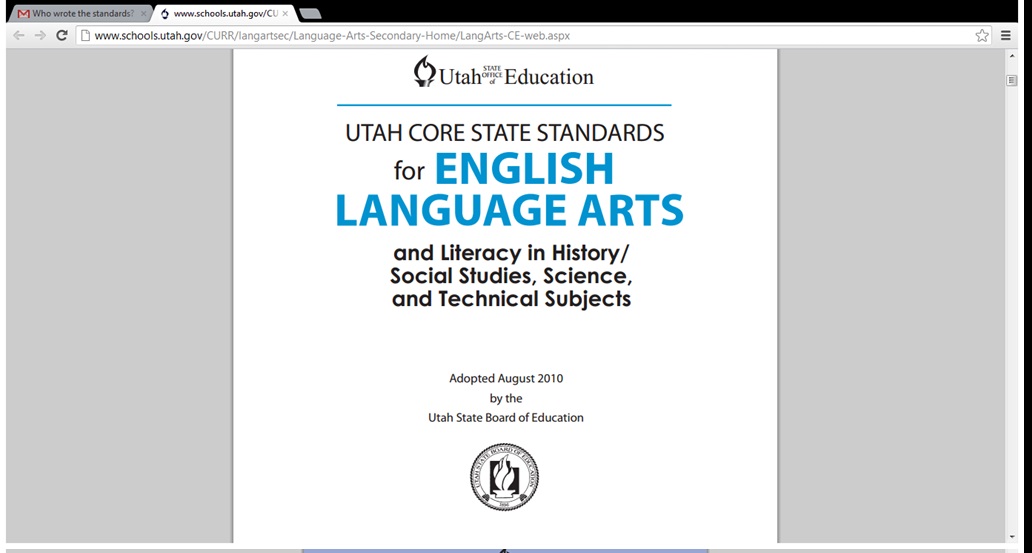Image resolution: width=1032 pixels, height=553 pixels.
Task: Click the 'and Literacy in History/' line
Action: point(511,253)
